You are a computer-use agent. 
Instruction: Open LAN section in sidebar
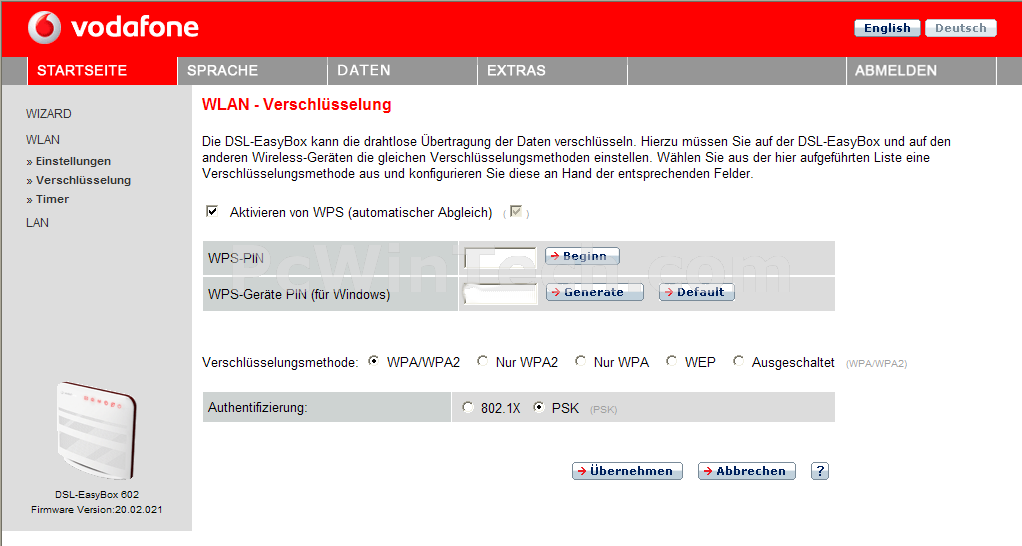(x=37, y=223)
